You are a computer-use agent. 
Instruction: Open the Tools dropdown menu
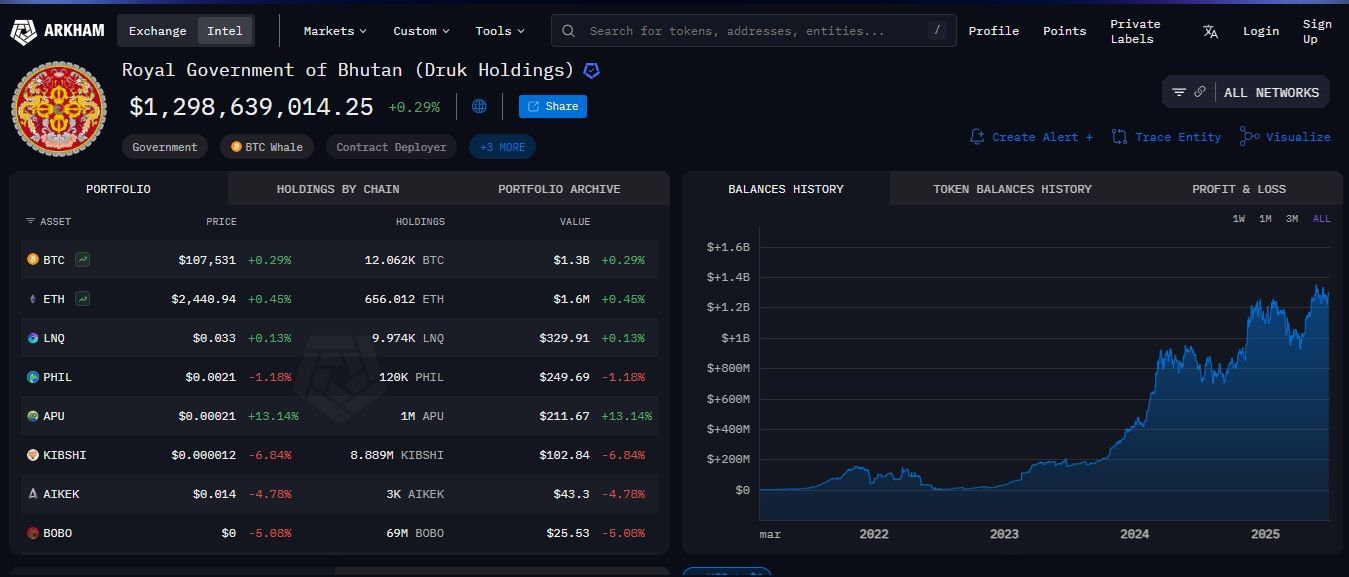pyautogui.click(x=500, y=31)
